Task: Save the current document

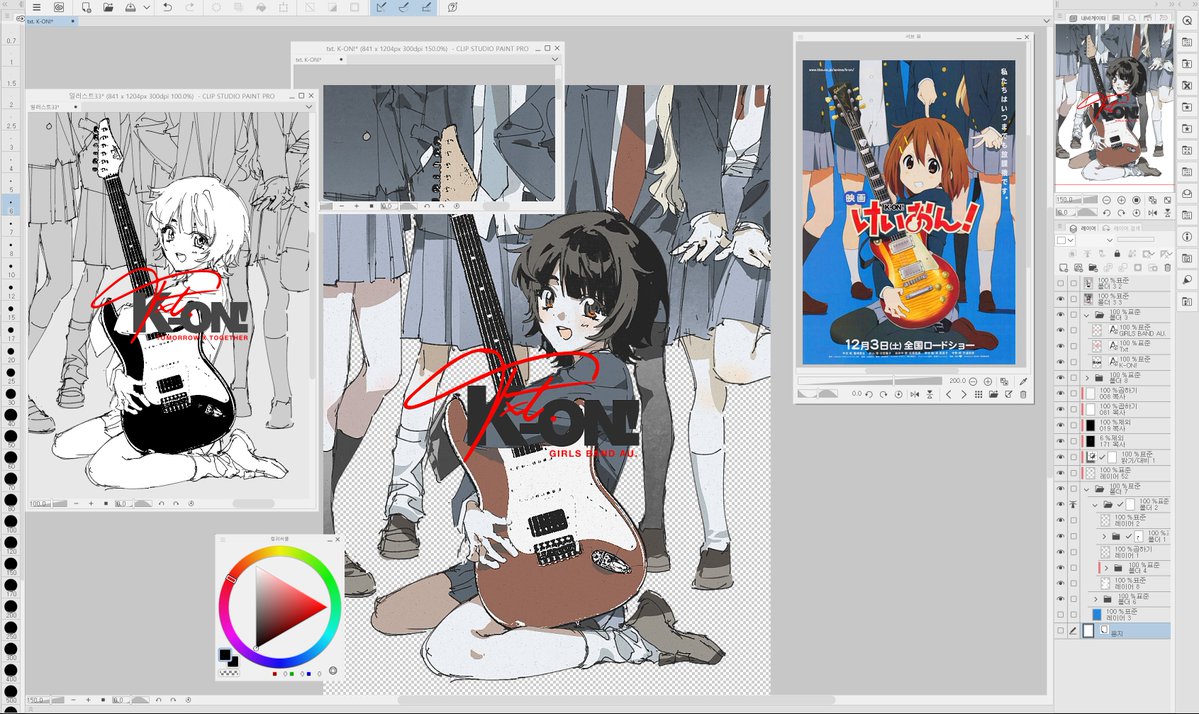Action: pyautogui.click(x=130, y=7)
